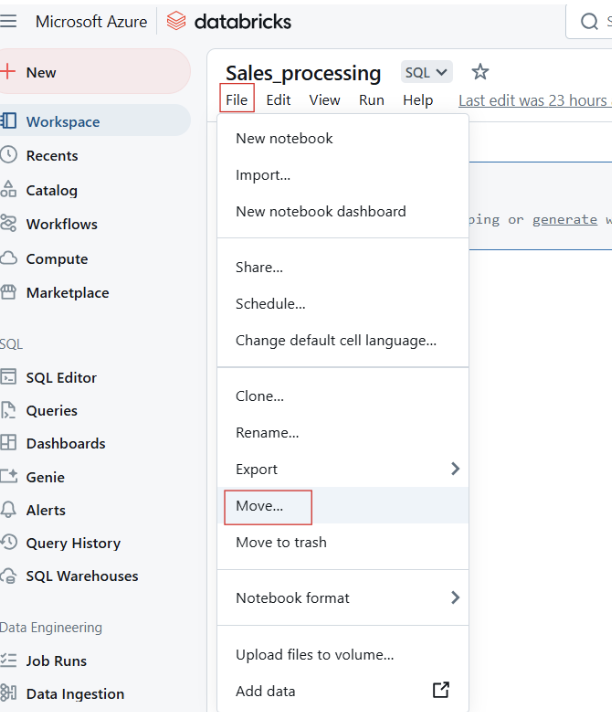Viewport: 612px width, 712px height.
Task: Click the Dashboards grid icon
Action: point(8,443)
